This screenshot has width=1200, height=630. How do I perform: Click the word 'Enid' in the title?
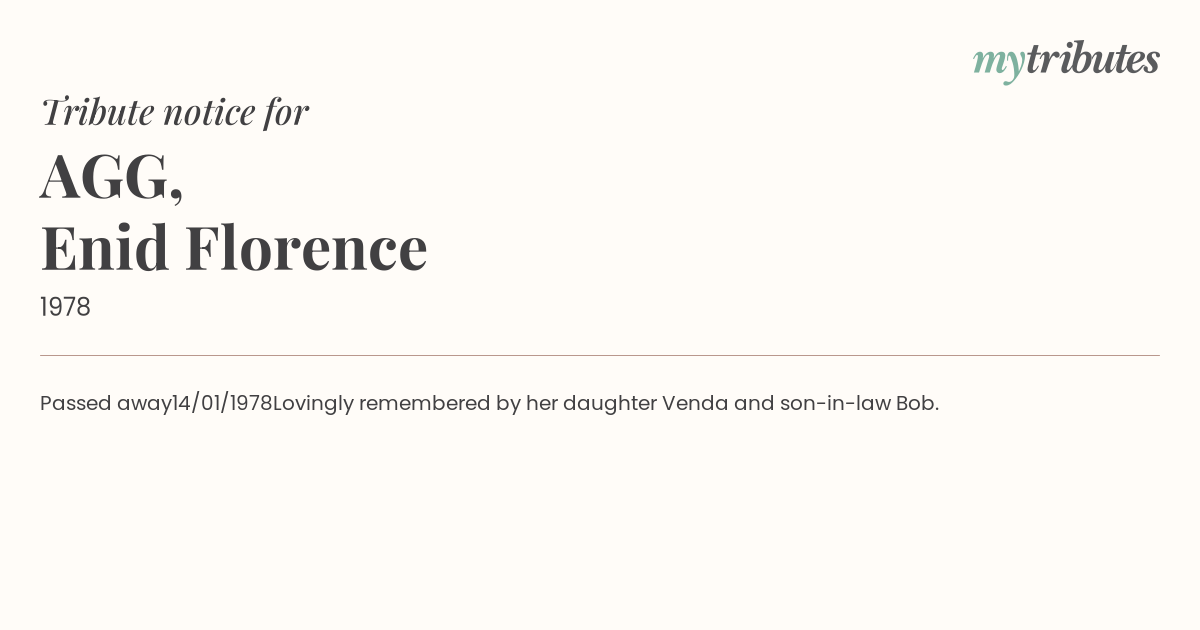pos(105,248)
